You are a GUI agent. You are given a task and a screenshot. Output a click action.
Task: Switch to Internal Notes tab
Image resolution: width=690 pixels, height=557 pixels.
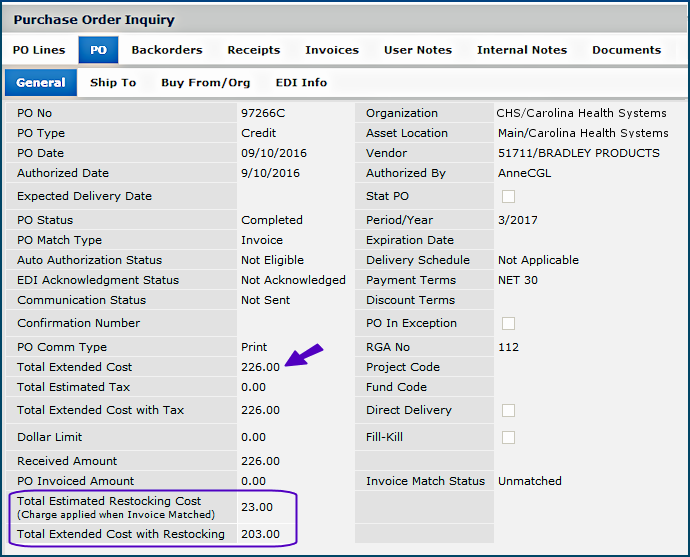click(521, 50)
